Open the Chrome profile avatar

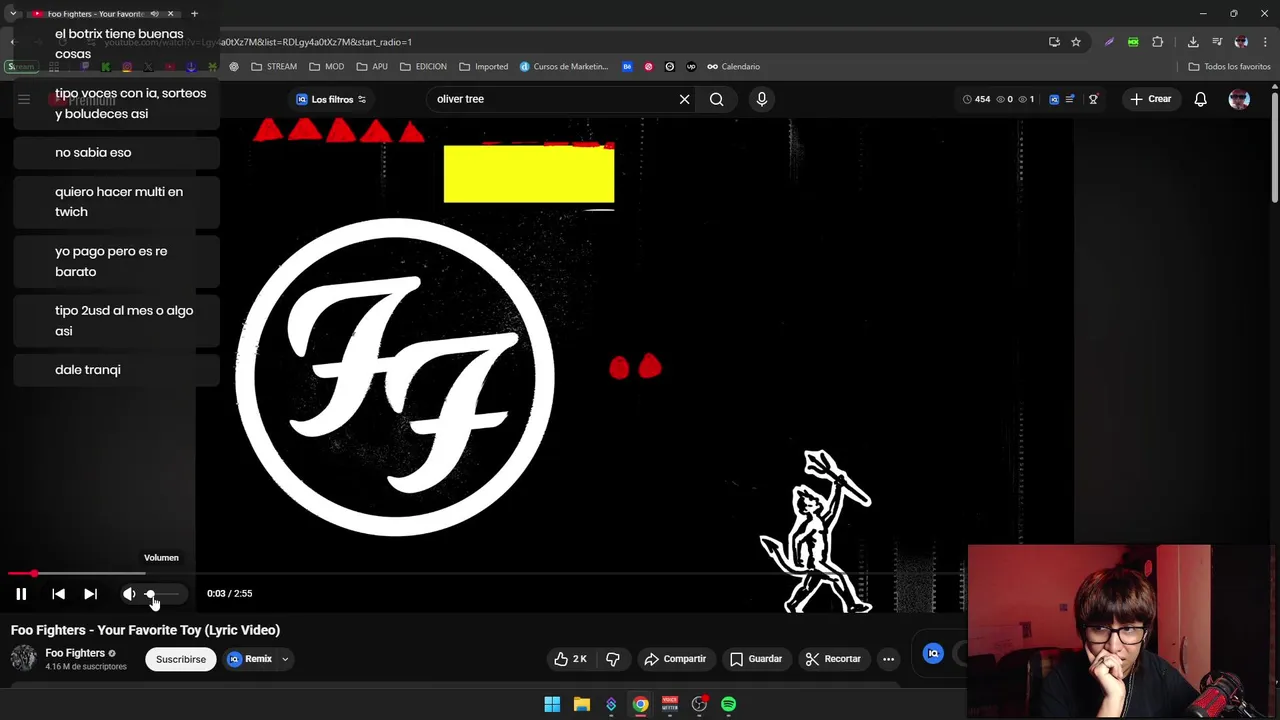click(x=1241, y=42)
